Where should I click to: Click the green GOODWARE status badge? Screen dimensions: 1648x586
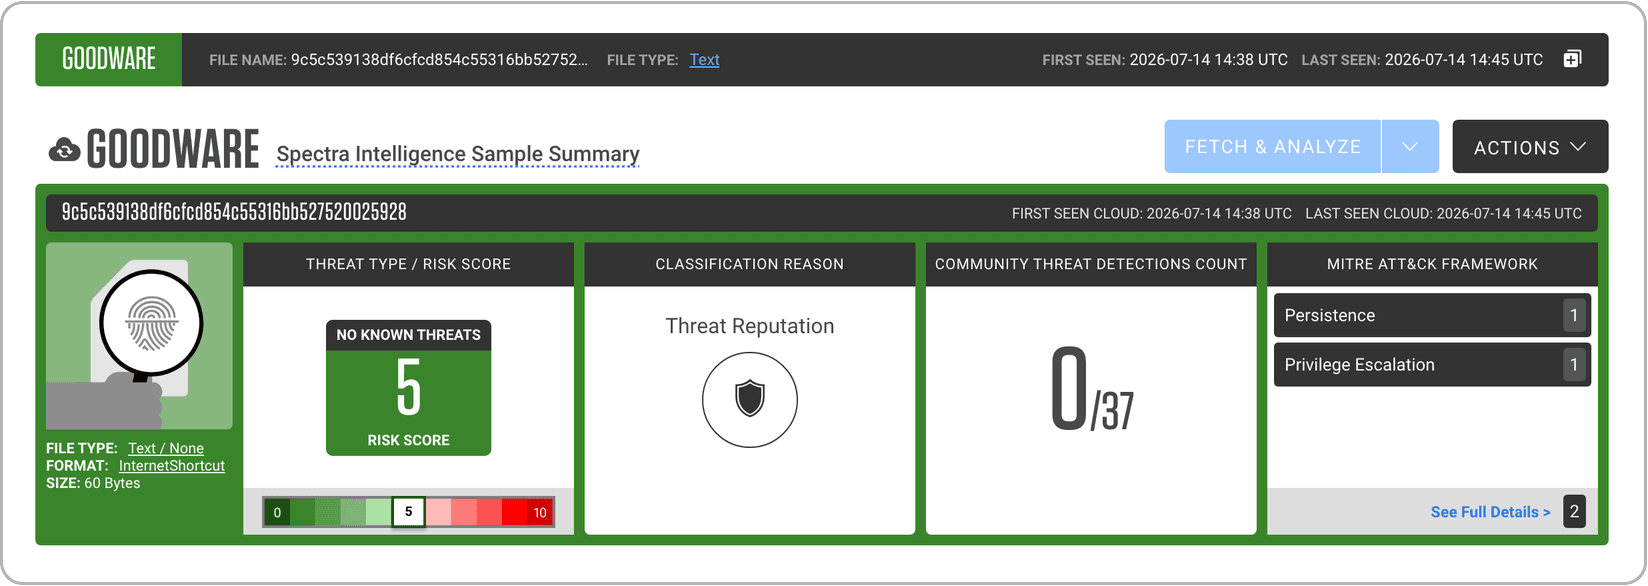click(x=109, y=59)
